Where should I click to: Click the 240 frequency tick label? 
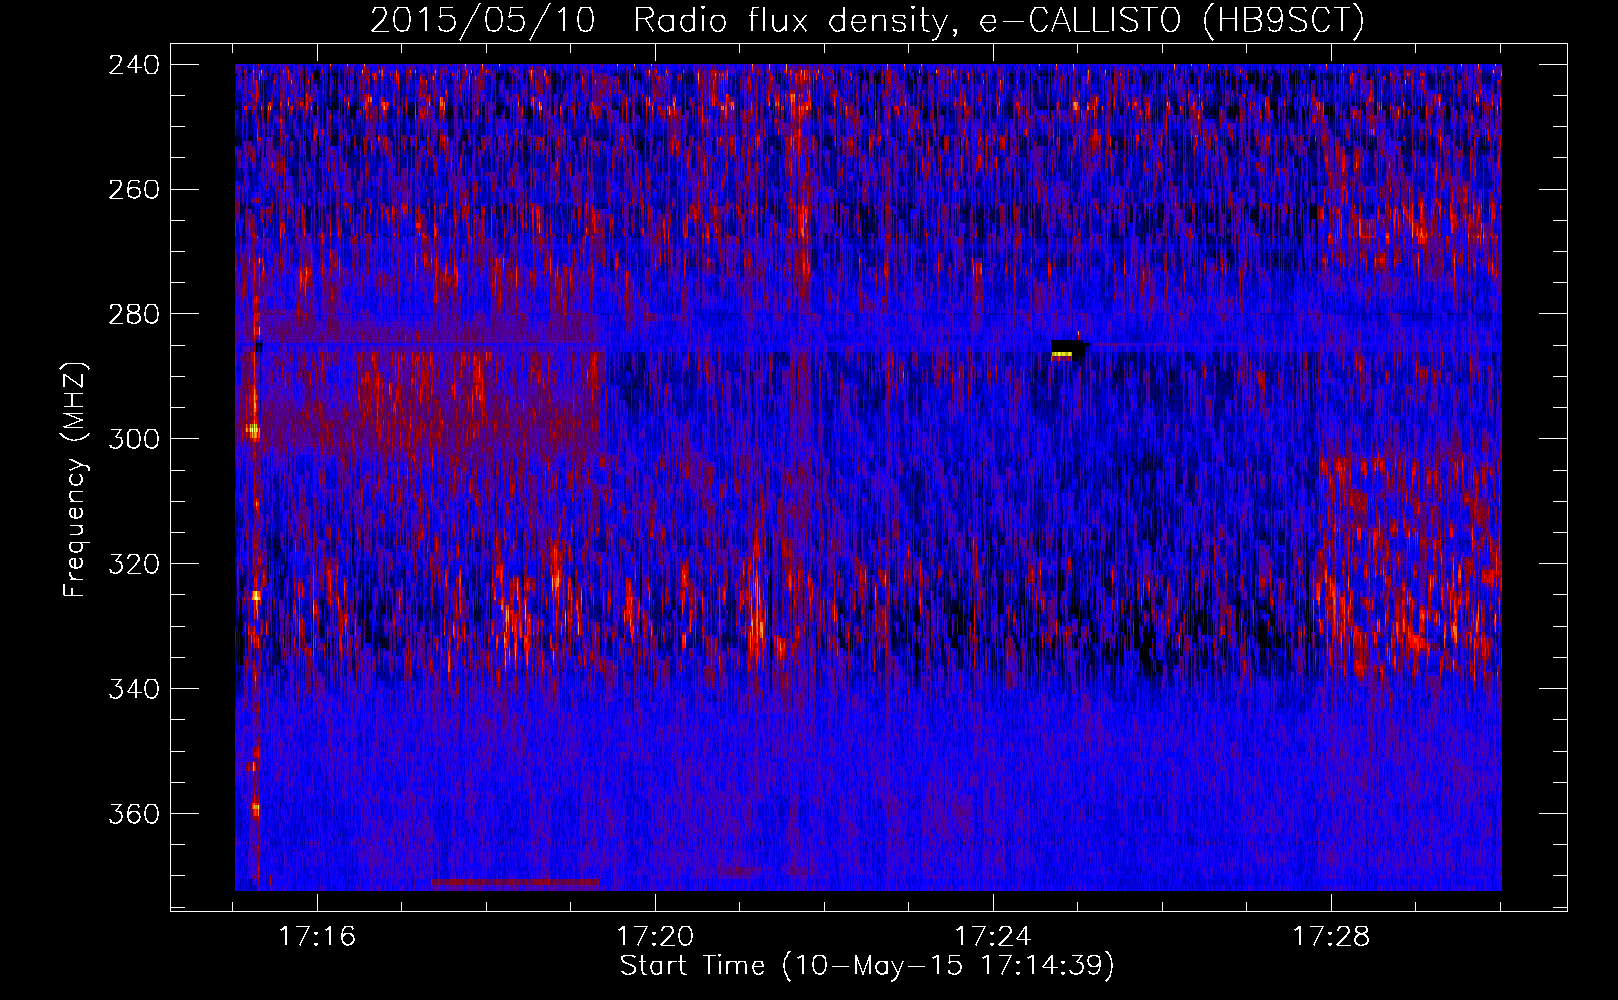(133, 65)
